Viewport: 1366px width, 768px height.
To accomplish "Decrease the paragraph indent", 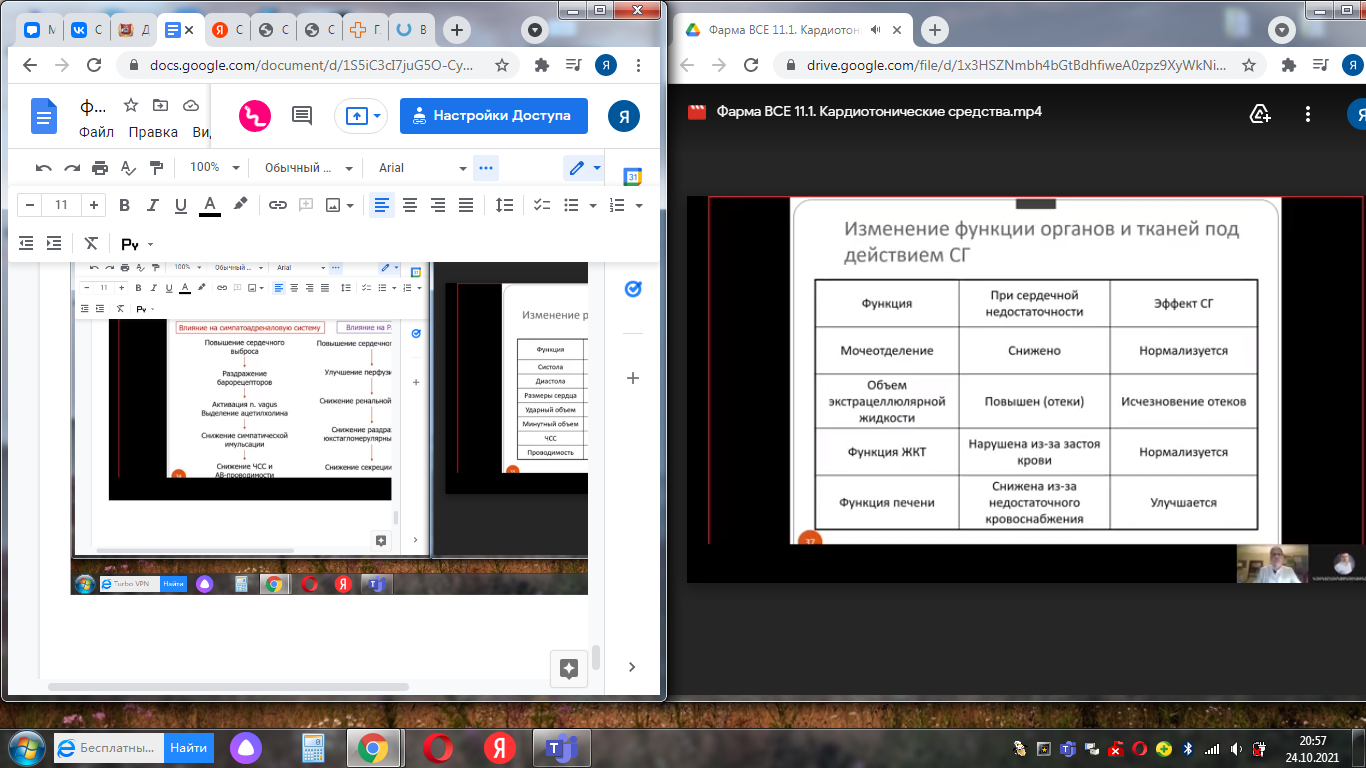I will click(26, 243).
